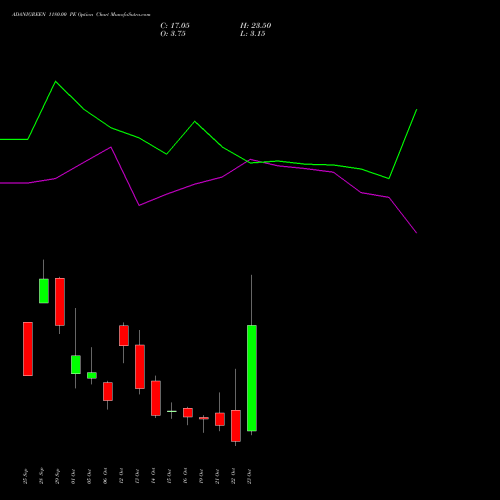Screen dimensions: 500x500
Task: Select the red candlestick above 22 Oct
Action: 236,426
